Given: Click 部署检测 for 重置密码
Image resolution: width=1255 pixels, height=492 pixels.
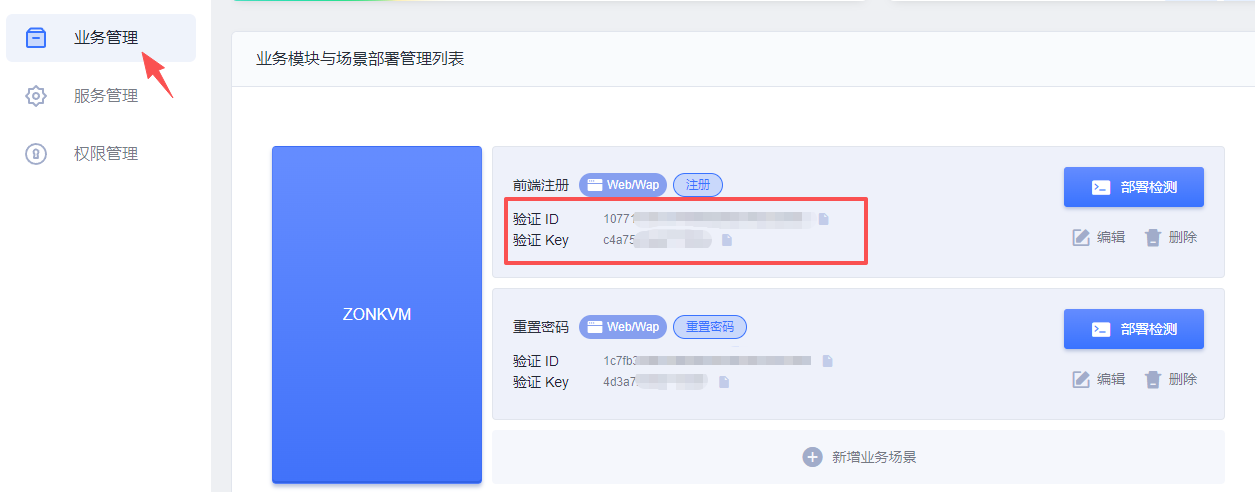Looking at the screenshot, I should coord(1134,329).
